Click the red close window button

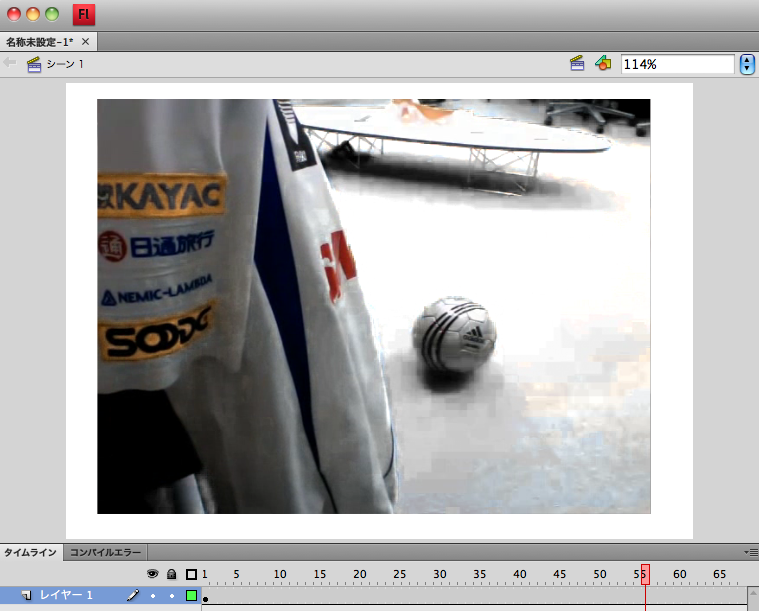[x=14, y=14]
